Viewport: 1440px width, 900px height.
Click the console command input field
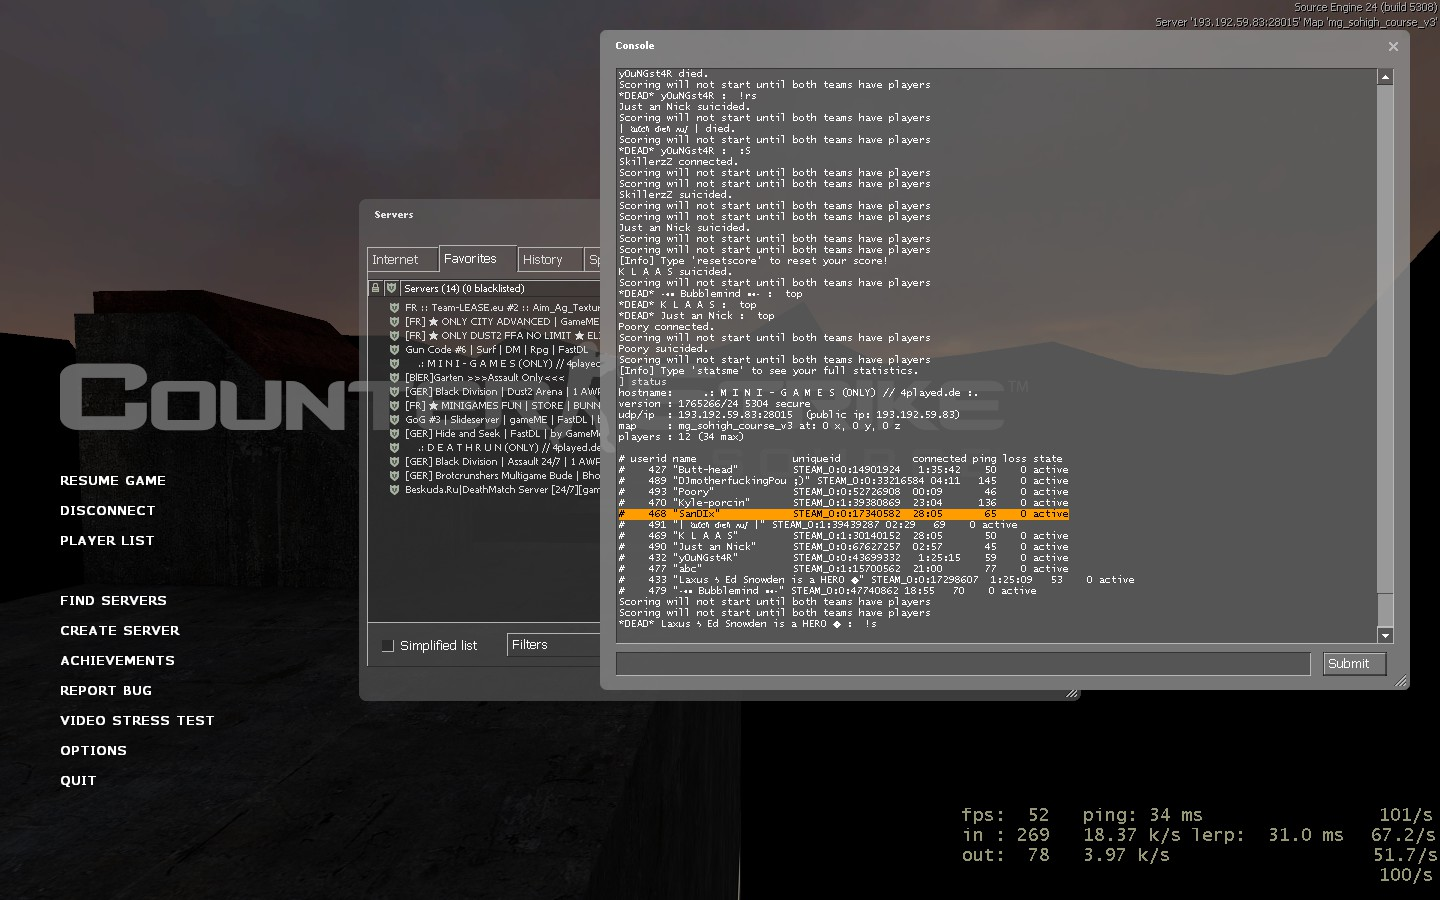pyautogui.click(x=963, y=664)
